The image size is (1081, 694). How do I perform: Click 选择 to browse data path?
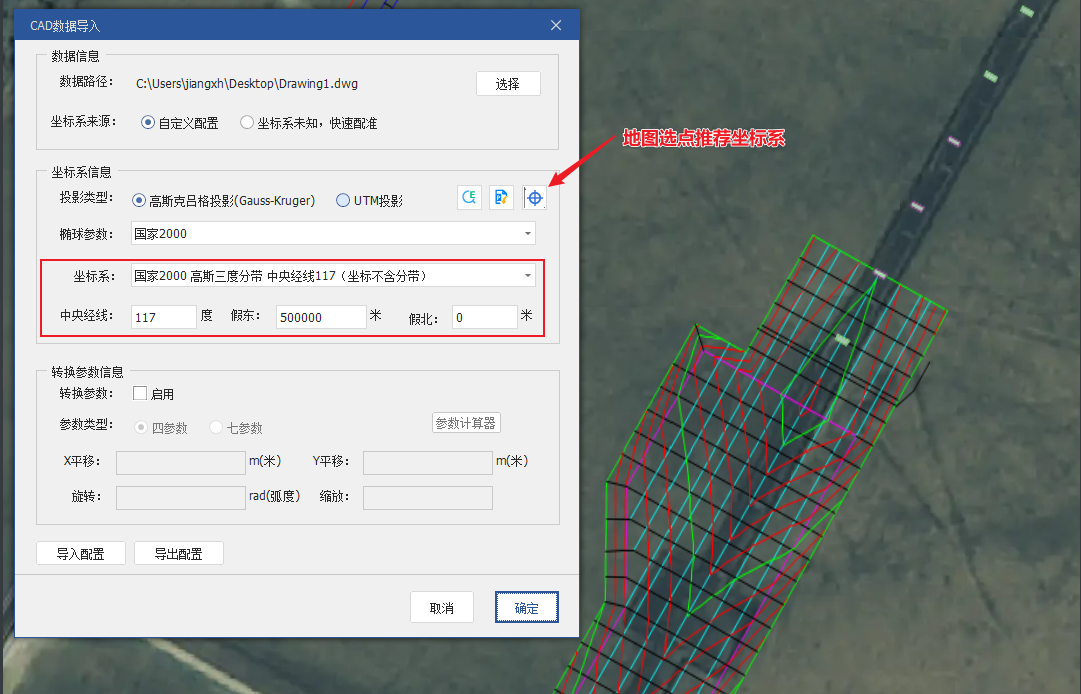[508, 84]
